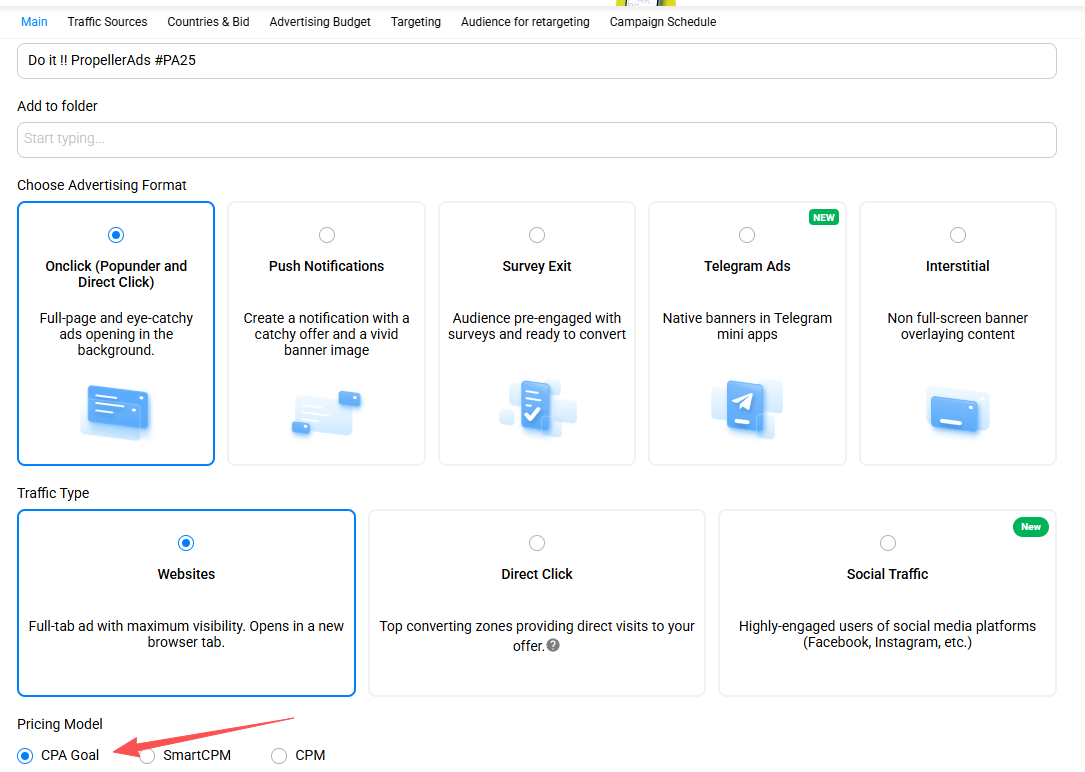Select the Interstitial radio button

click(x=958, y=235)
